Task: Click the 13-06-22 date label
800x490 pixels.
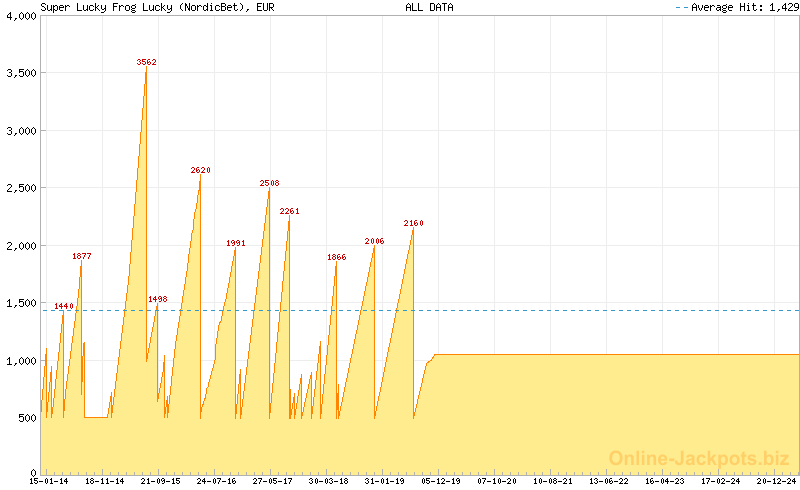Action: (609, 481)
